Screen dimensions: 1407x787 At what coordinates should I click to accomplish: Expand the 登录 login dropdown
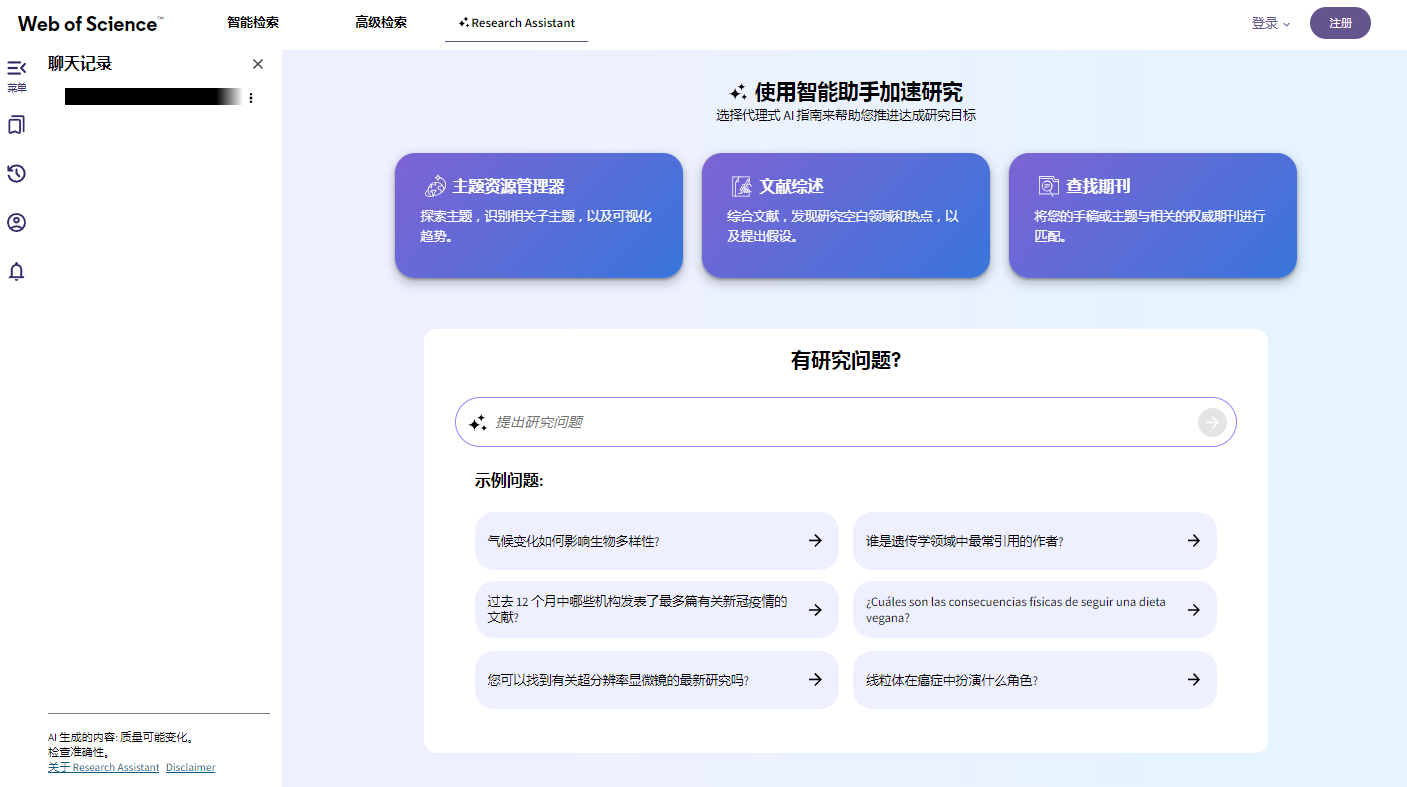coord(1270,23)
